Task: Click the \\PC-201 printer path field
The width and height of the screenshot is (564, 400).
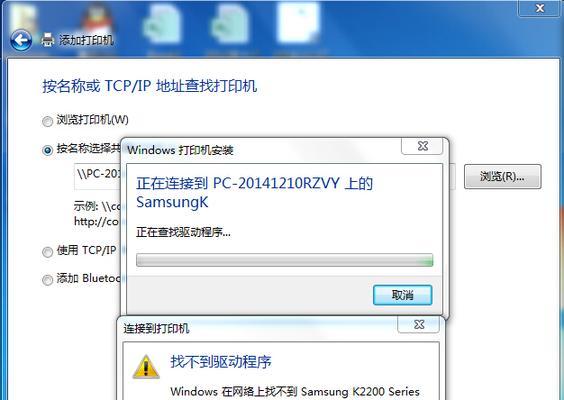Action: point(98,176)
